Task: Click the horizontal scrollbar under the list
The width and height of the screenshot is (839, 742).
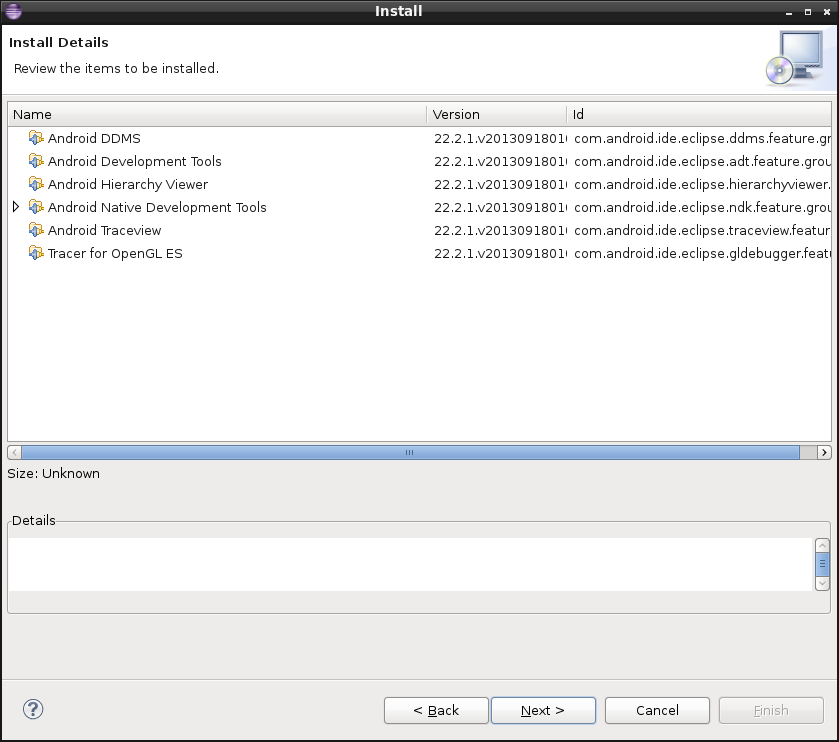Action: click(x=409, y=452)
